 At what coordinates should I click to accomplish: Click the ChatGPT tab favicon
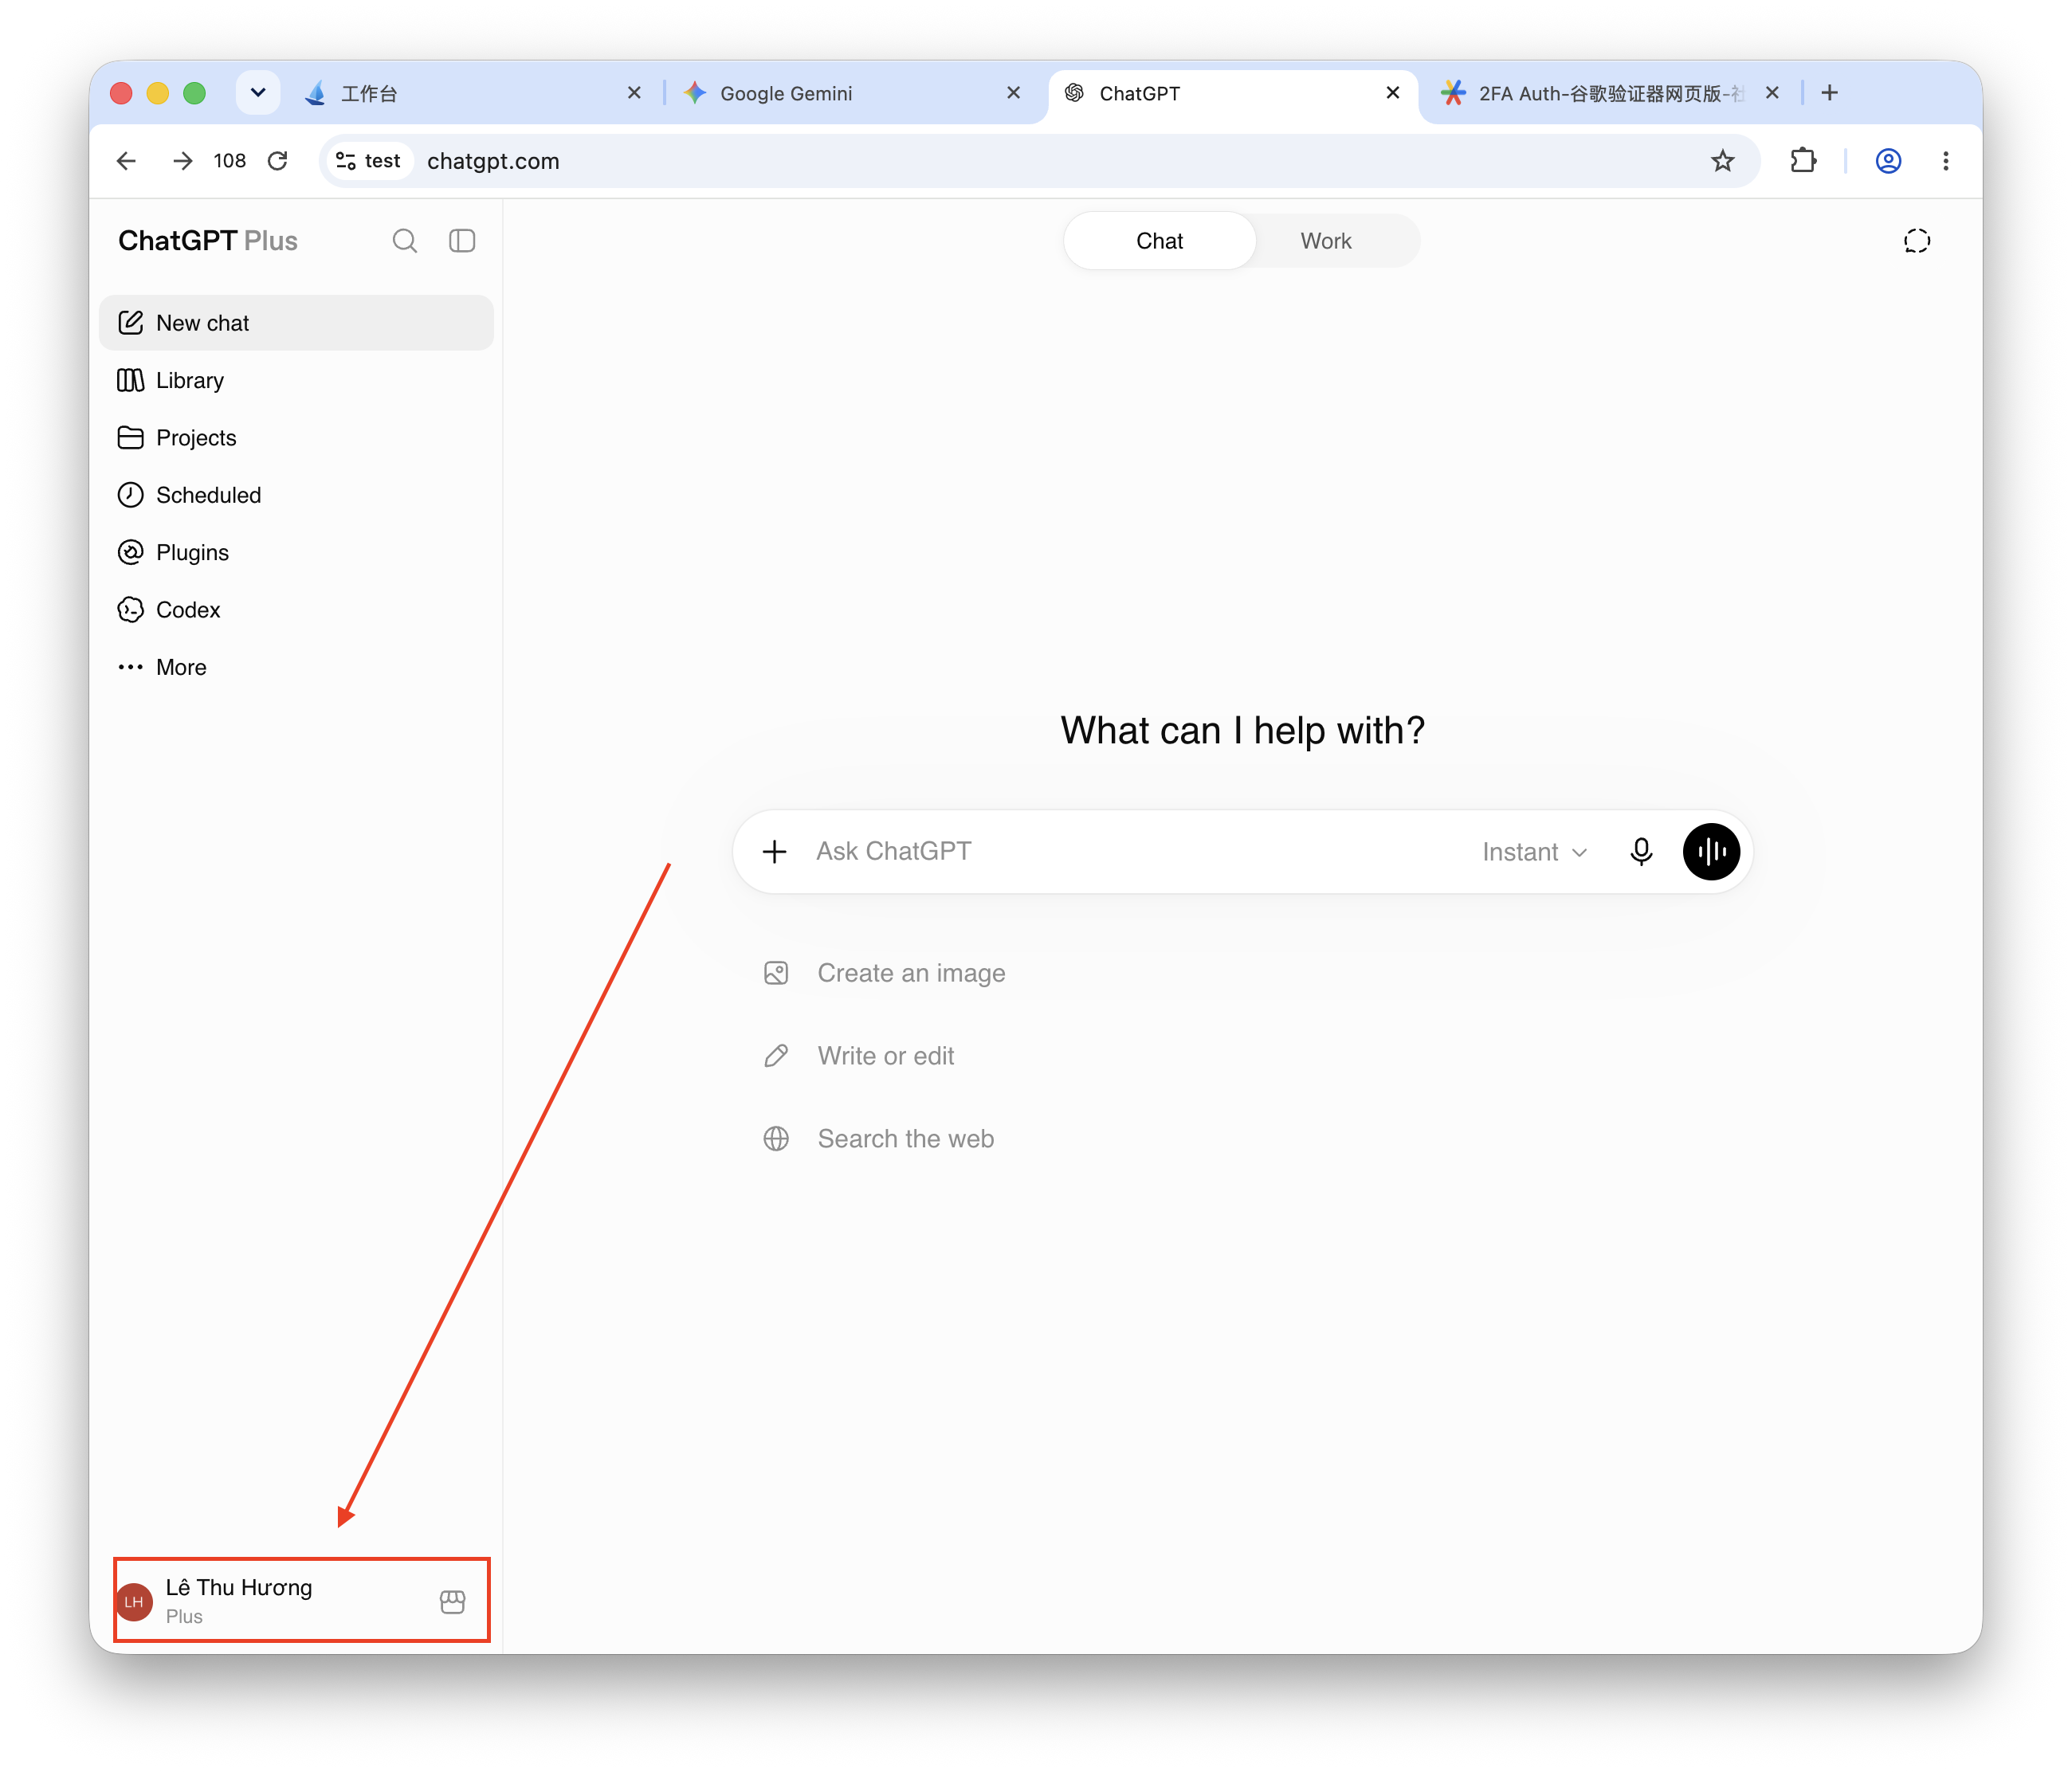[1074, 93]
